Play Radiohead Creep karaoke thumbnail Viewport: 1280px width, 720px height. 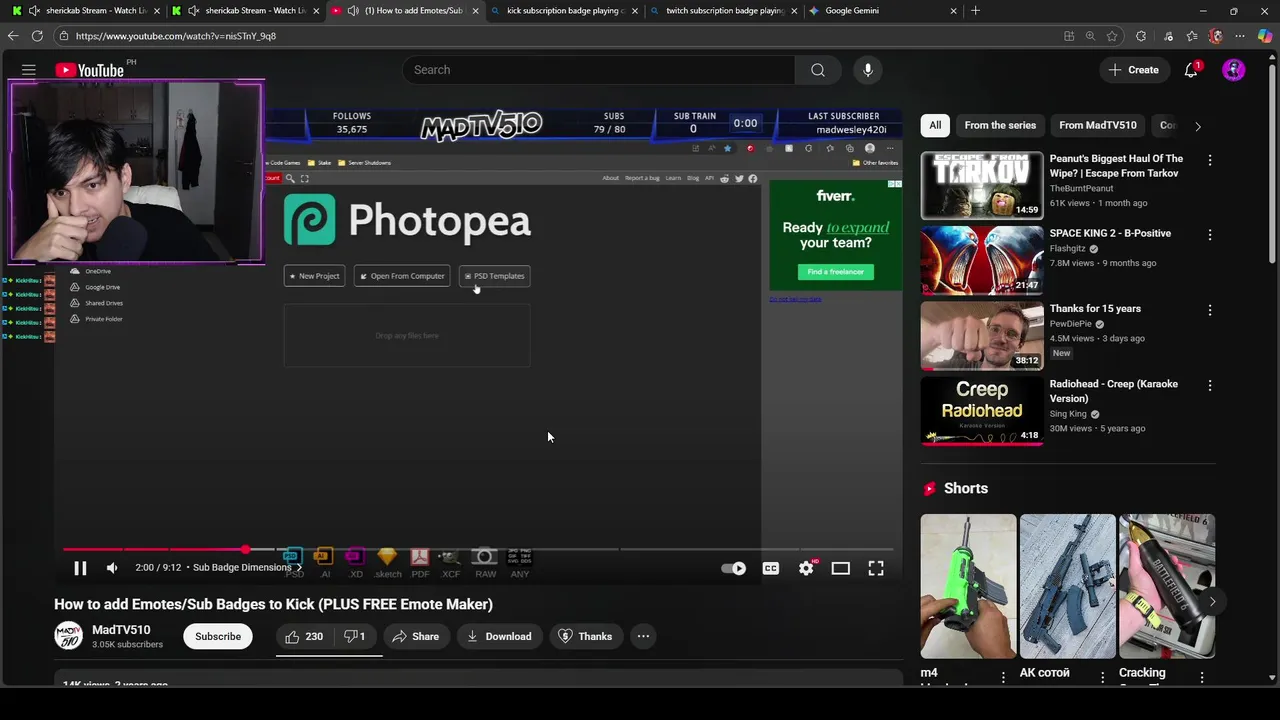tap(982, 410)
